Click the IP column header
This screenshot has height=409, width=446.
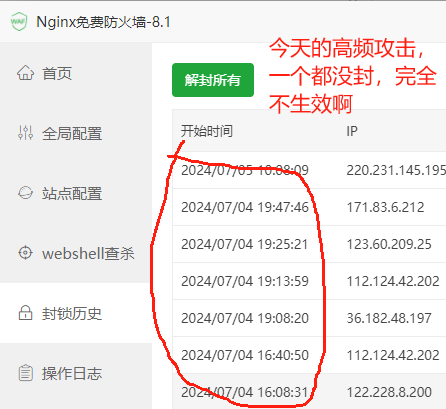point(352,131)
